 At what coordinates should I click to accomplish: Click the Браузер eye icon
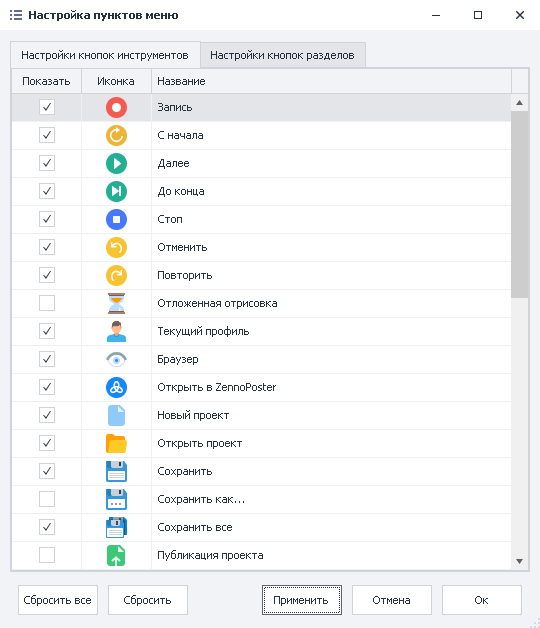[116, 359]
